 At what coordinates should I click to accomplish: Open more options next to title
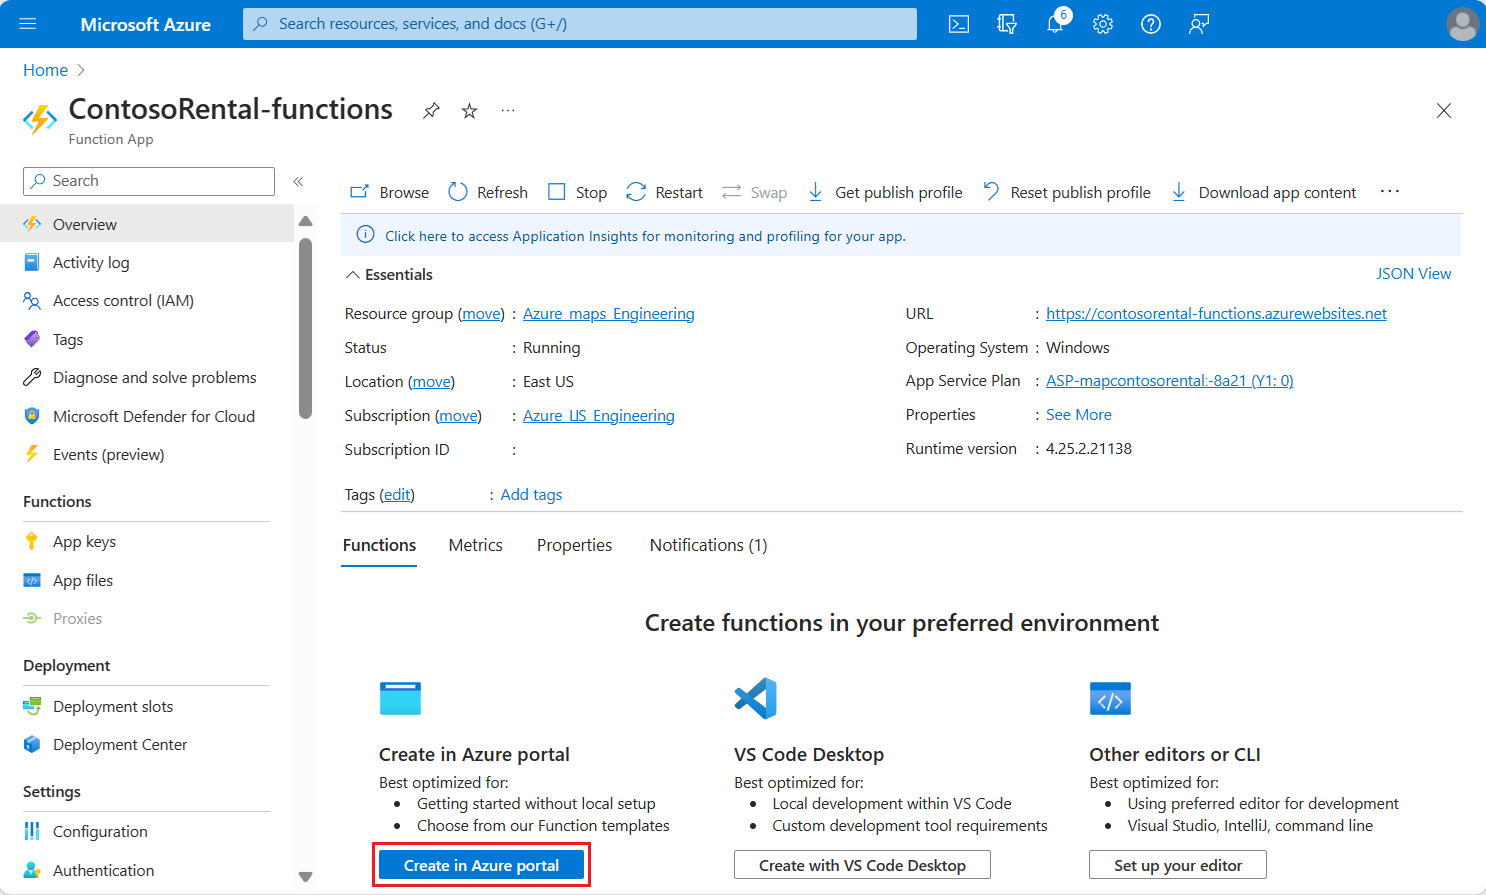click(508, 110)
